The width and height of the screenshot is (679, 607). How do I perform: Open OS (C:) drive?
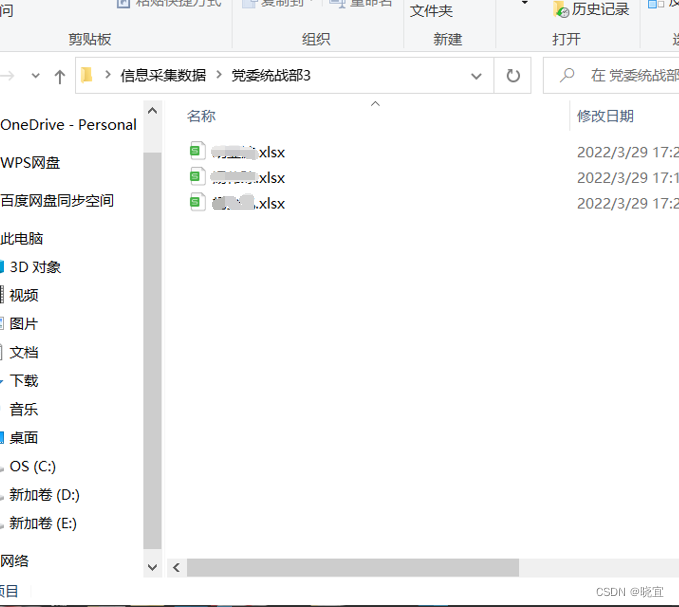pyautogui.click(x=33, y=466)
